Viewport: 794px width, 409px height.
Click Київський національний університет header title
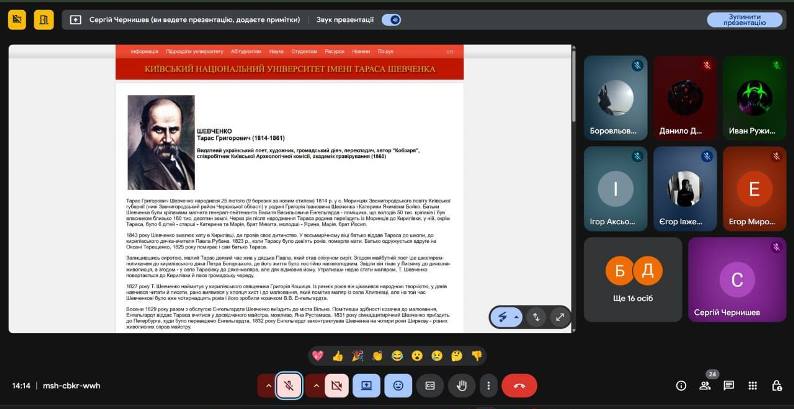290,69
